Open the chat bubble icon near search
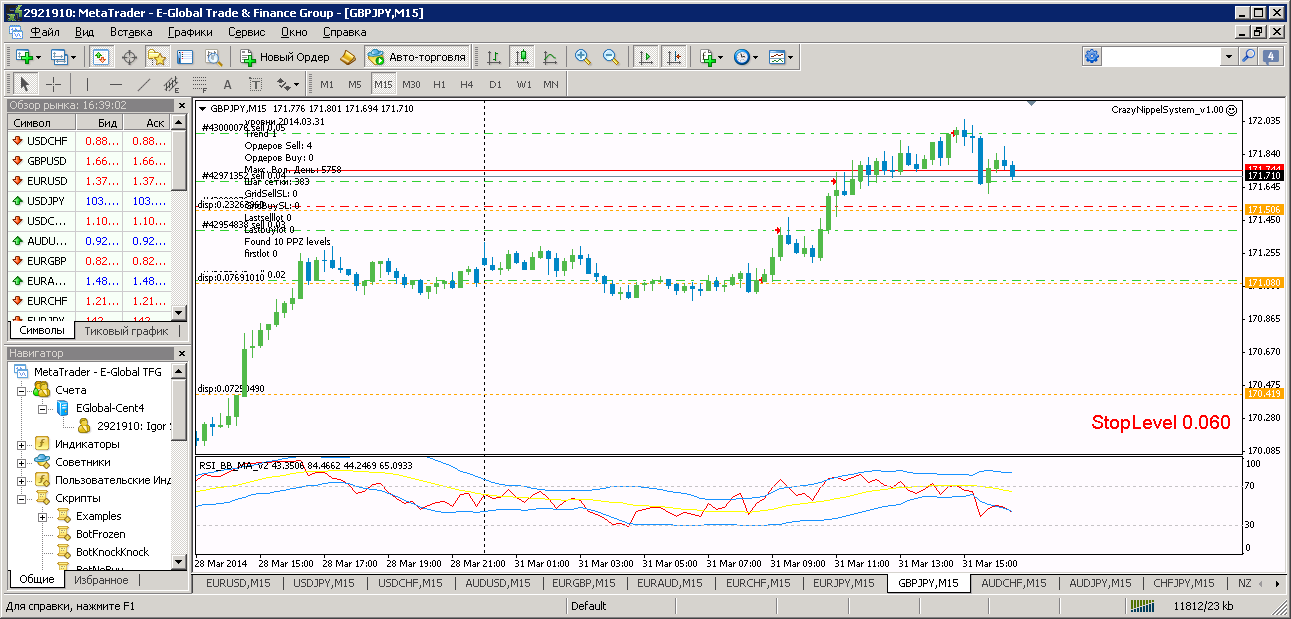Screen dimensions: 1291x619 point(1272,57)
